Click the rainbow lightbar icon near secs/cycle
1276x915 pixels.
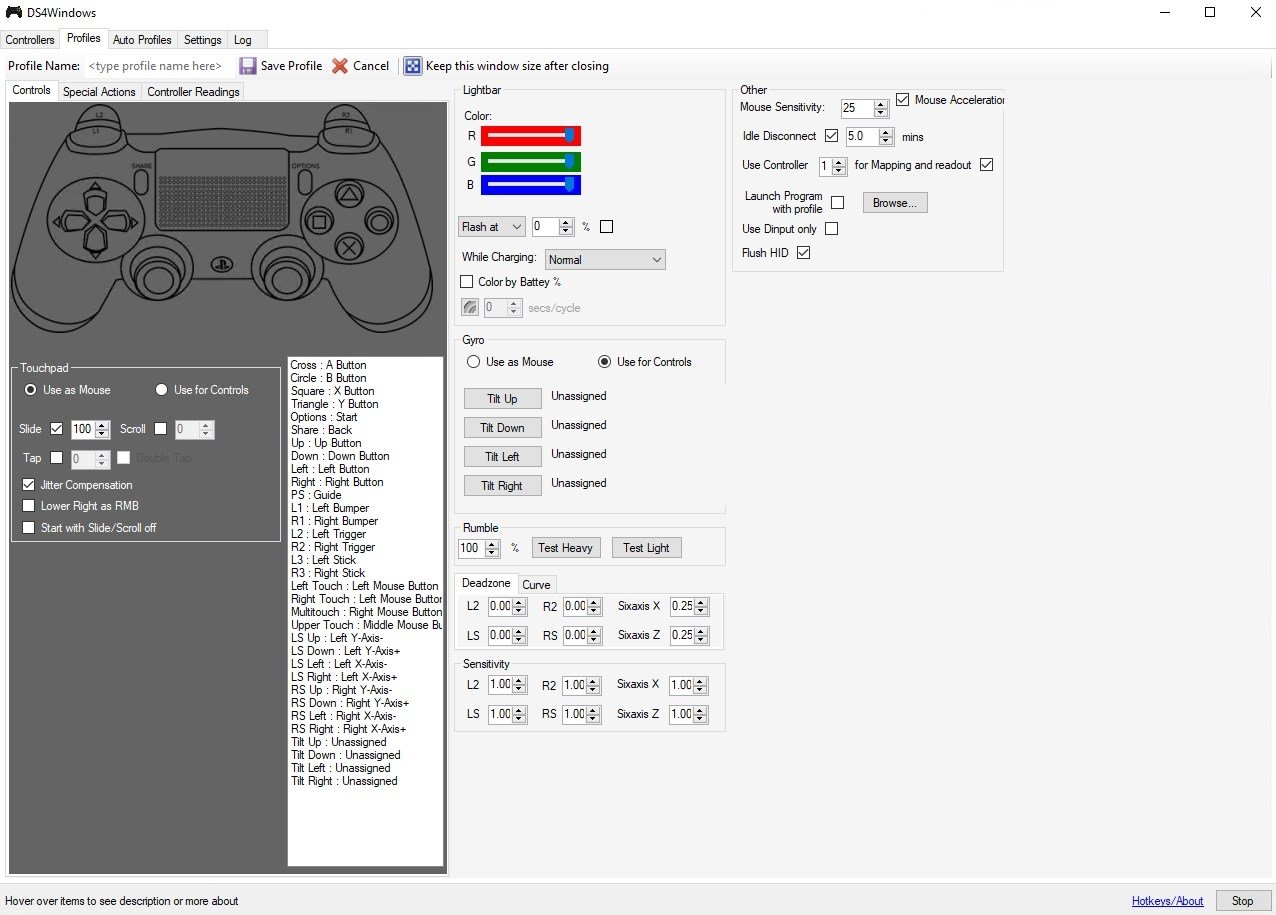tap(470, 308)
